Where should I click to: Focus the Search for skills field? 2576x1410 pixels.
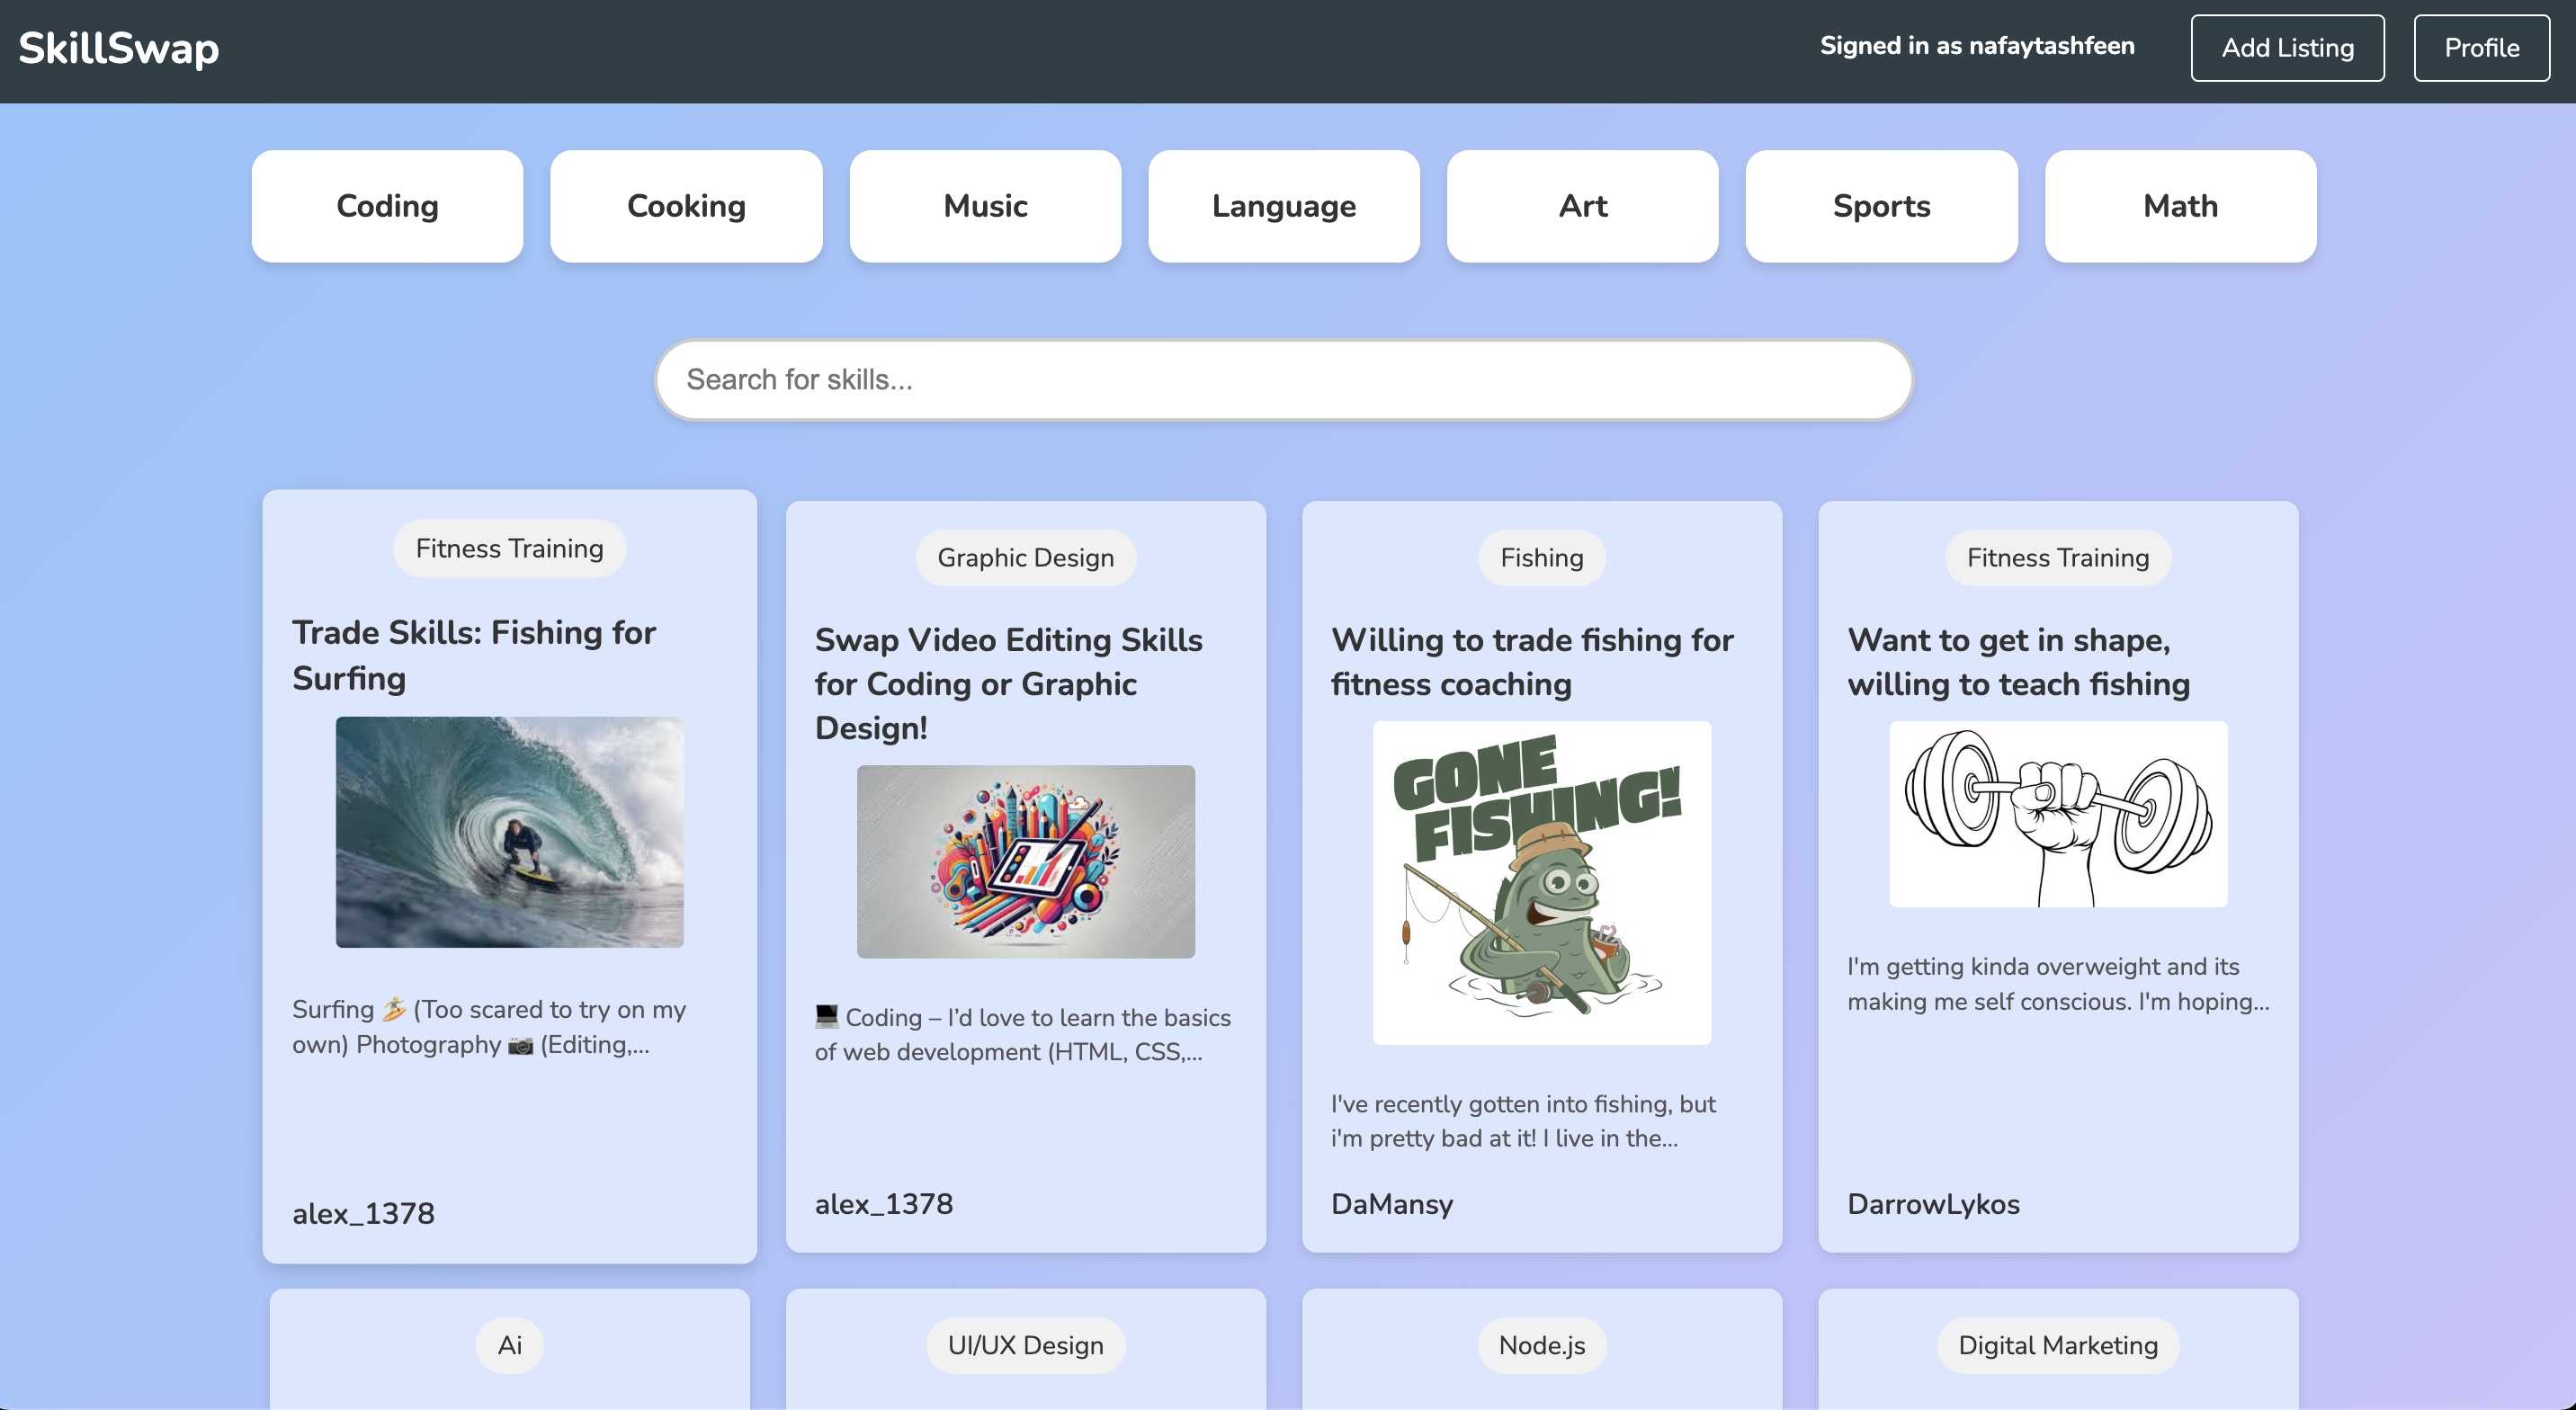click(1283, 380)
